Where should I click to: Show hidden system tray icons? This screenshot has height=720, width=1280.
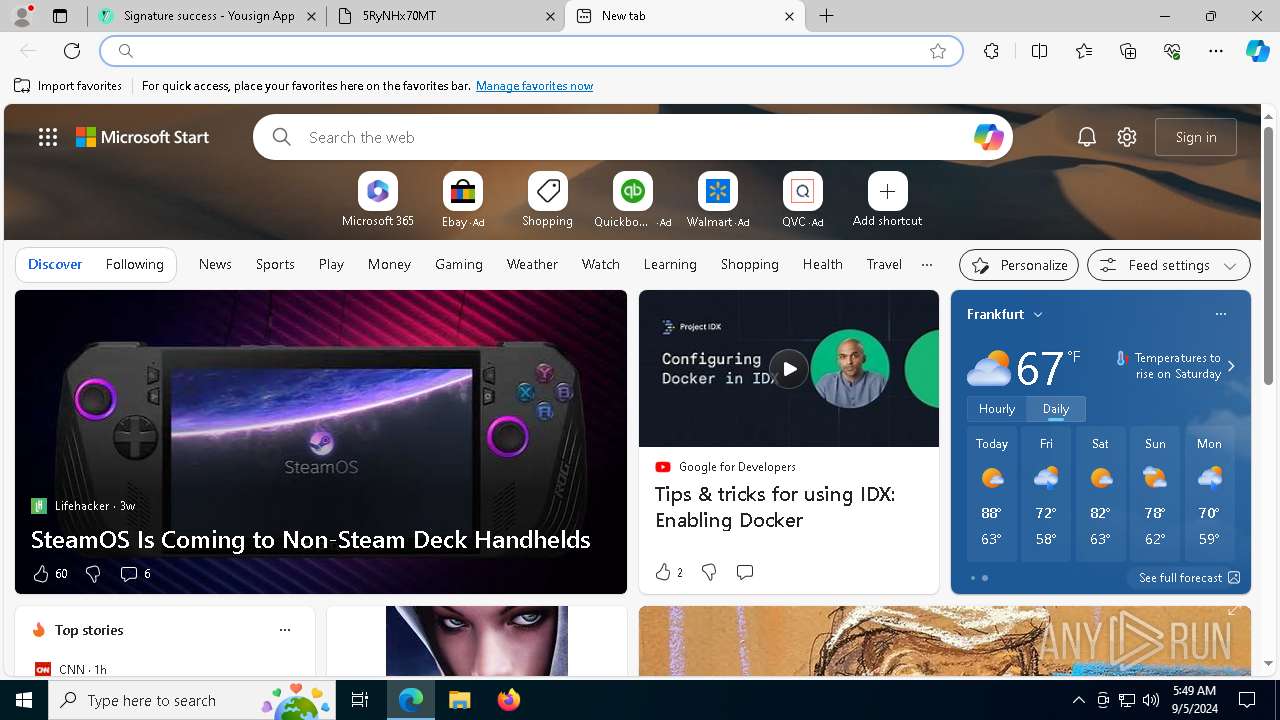point(1078,700)
